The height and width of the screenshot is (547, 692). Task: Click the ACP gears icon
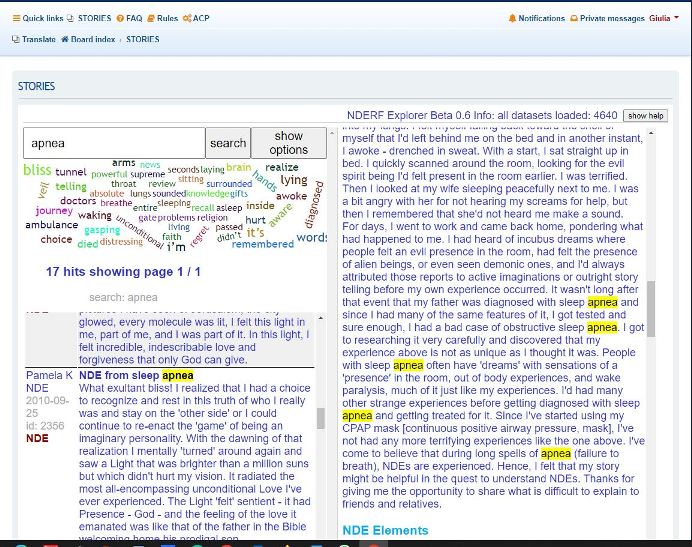pyautogui.click(x=187, y=18)
